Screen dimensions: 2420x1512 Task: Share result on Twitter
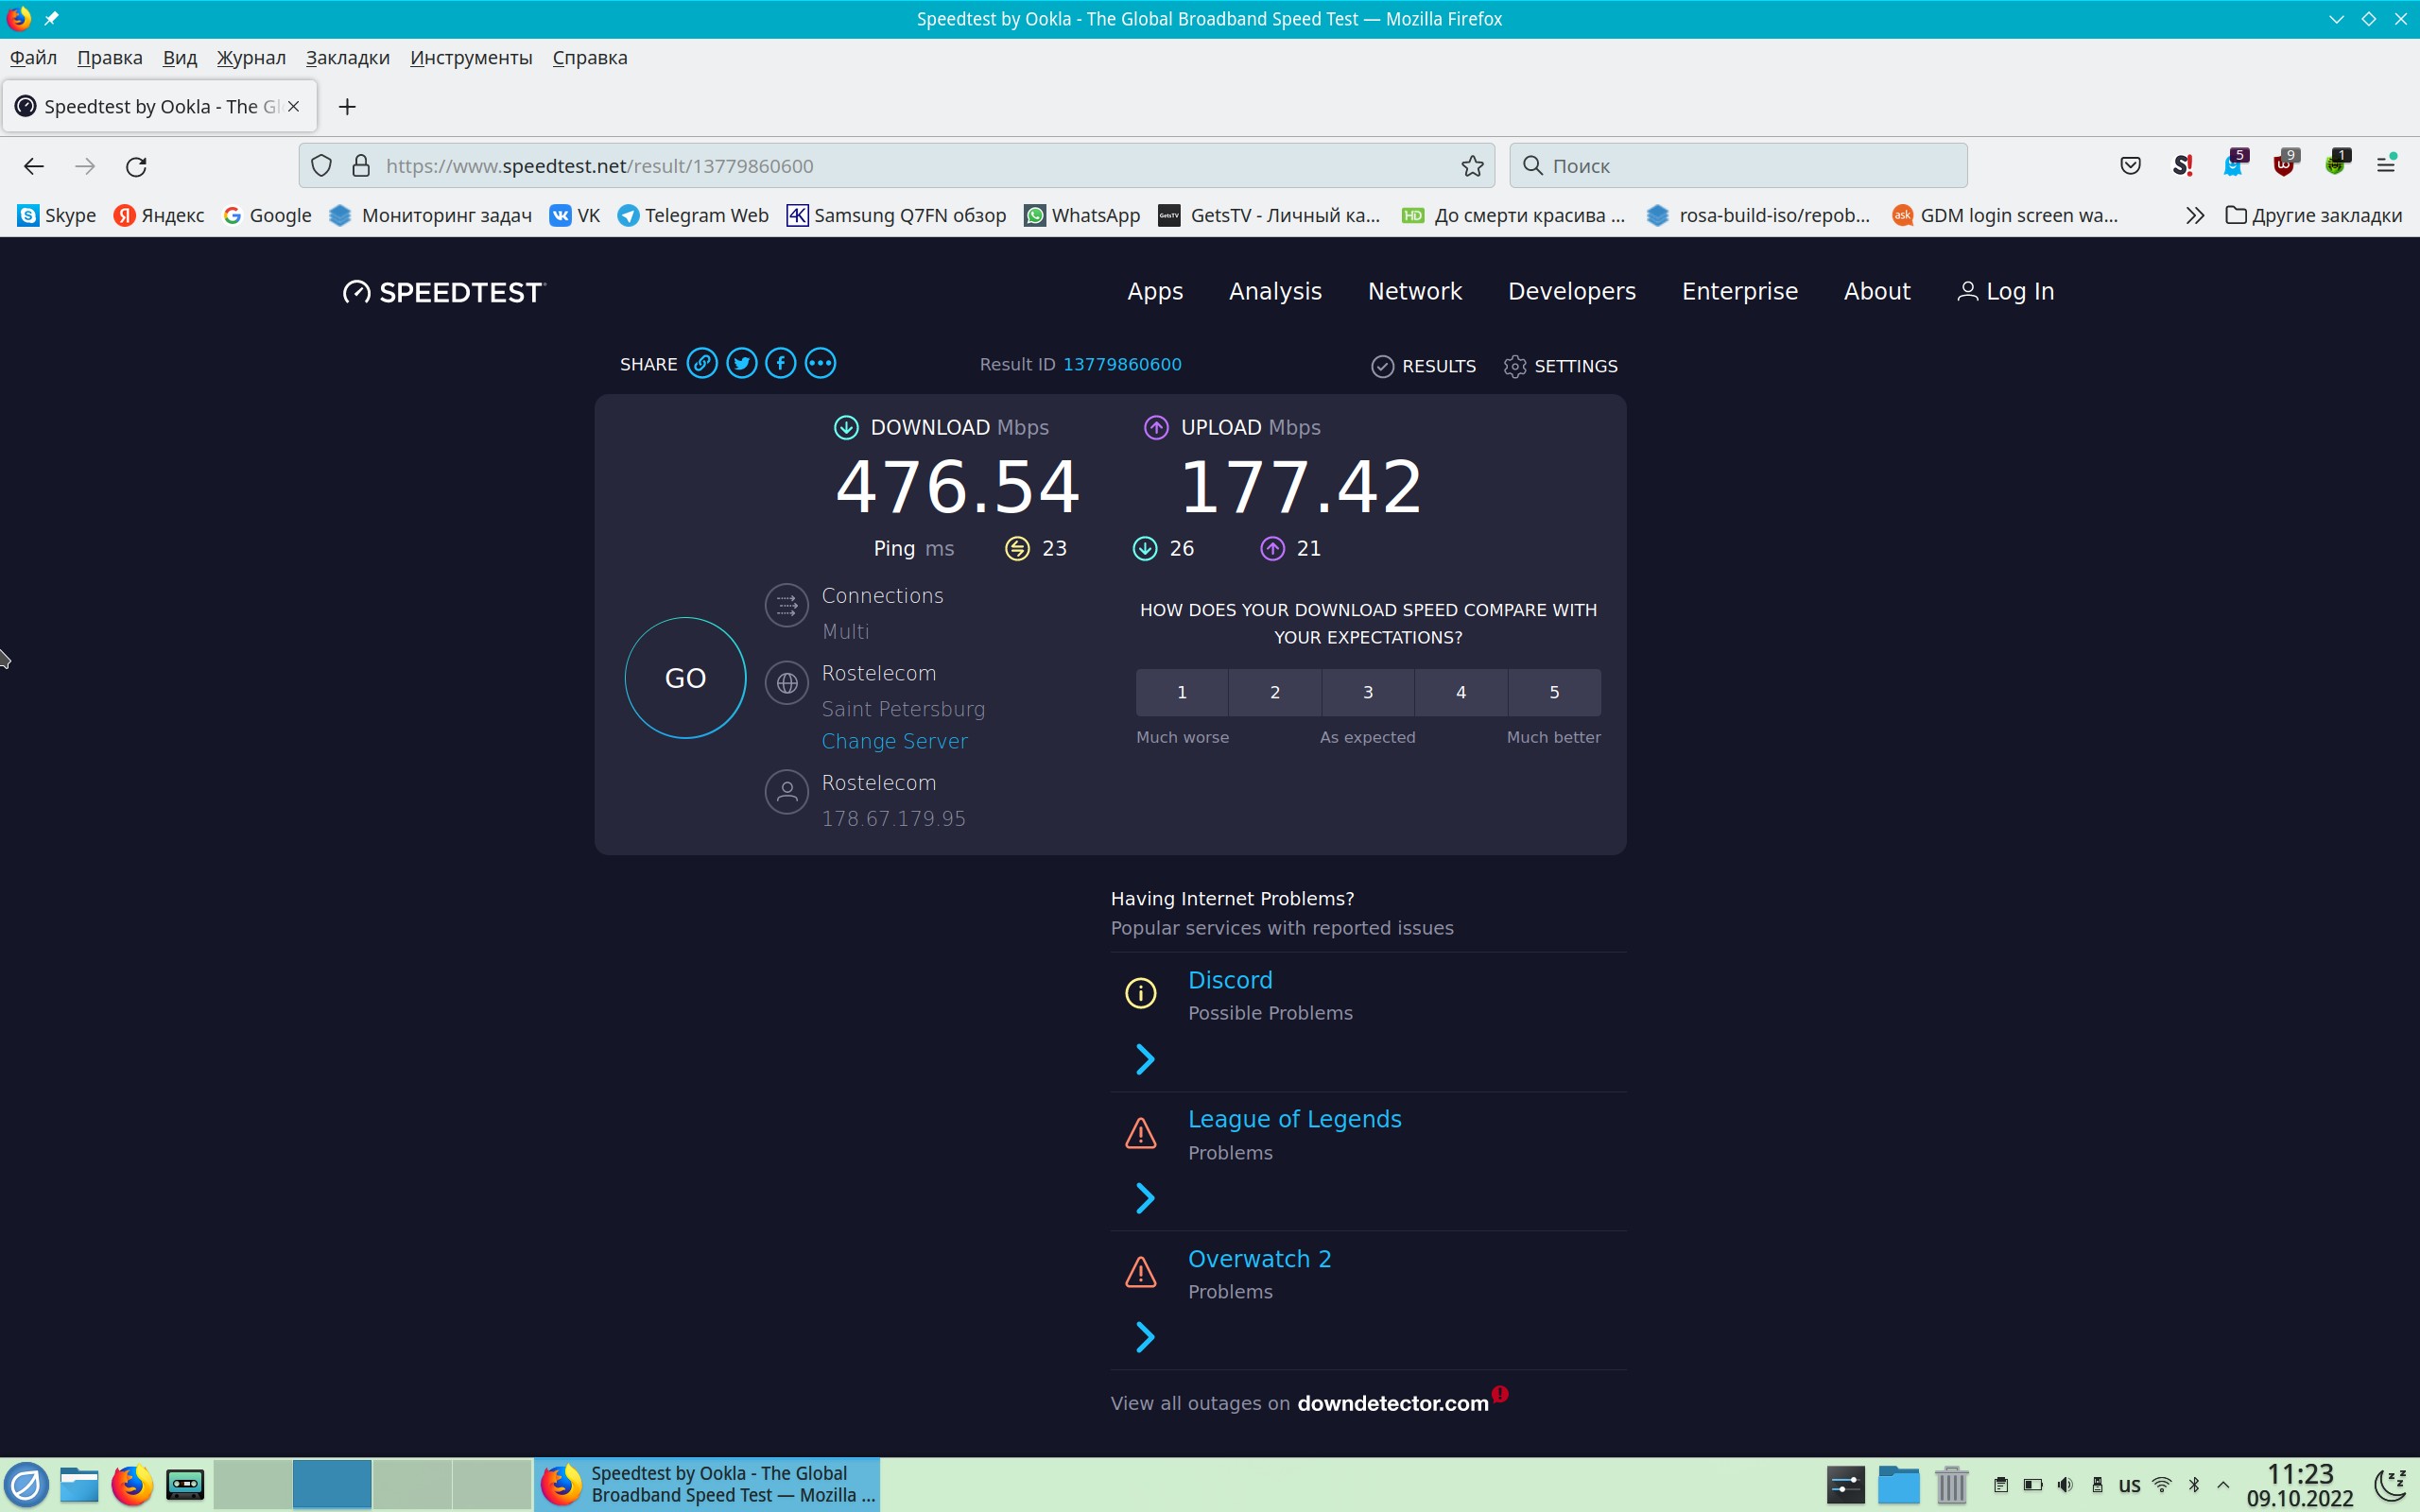click(x=741, y=363)
